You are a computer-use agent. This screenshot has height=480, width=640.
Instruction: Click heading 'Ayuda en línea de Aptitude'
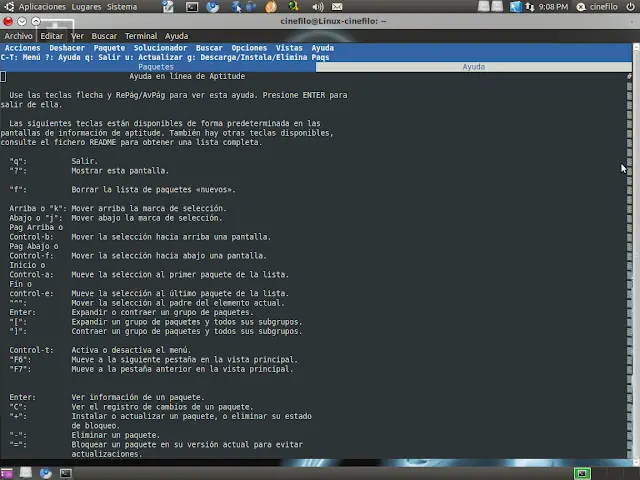187,76
